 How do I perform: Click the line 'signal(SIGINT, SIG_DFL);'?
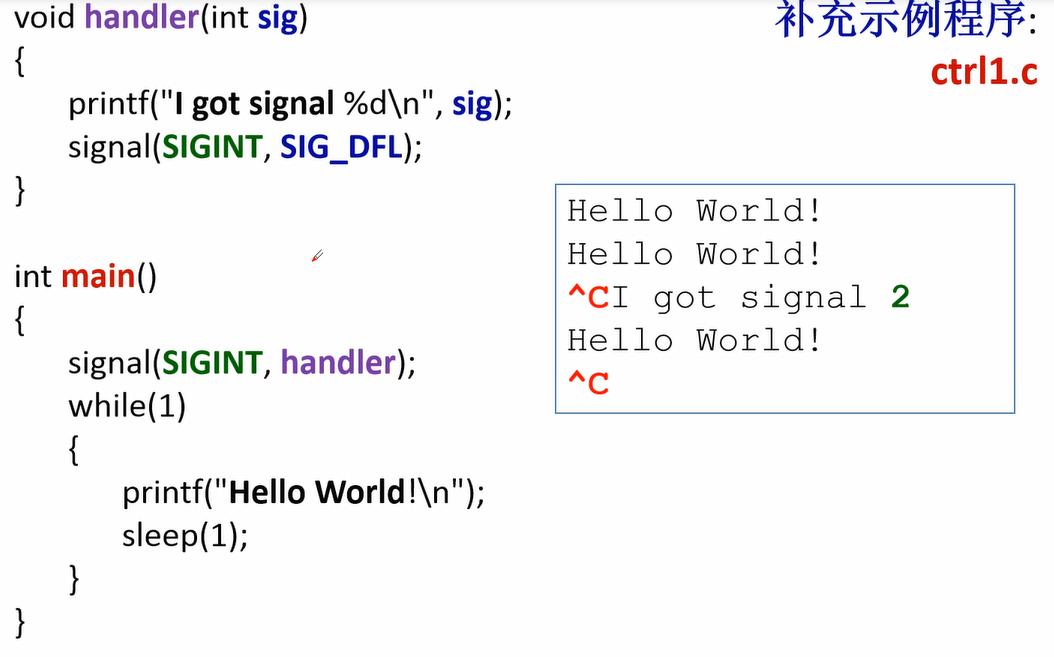(x=245, y=147)
